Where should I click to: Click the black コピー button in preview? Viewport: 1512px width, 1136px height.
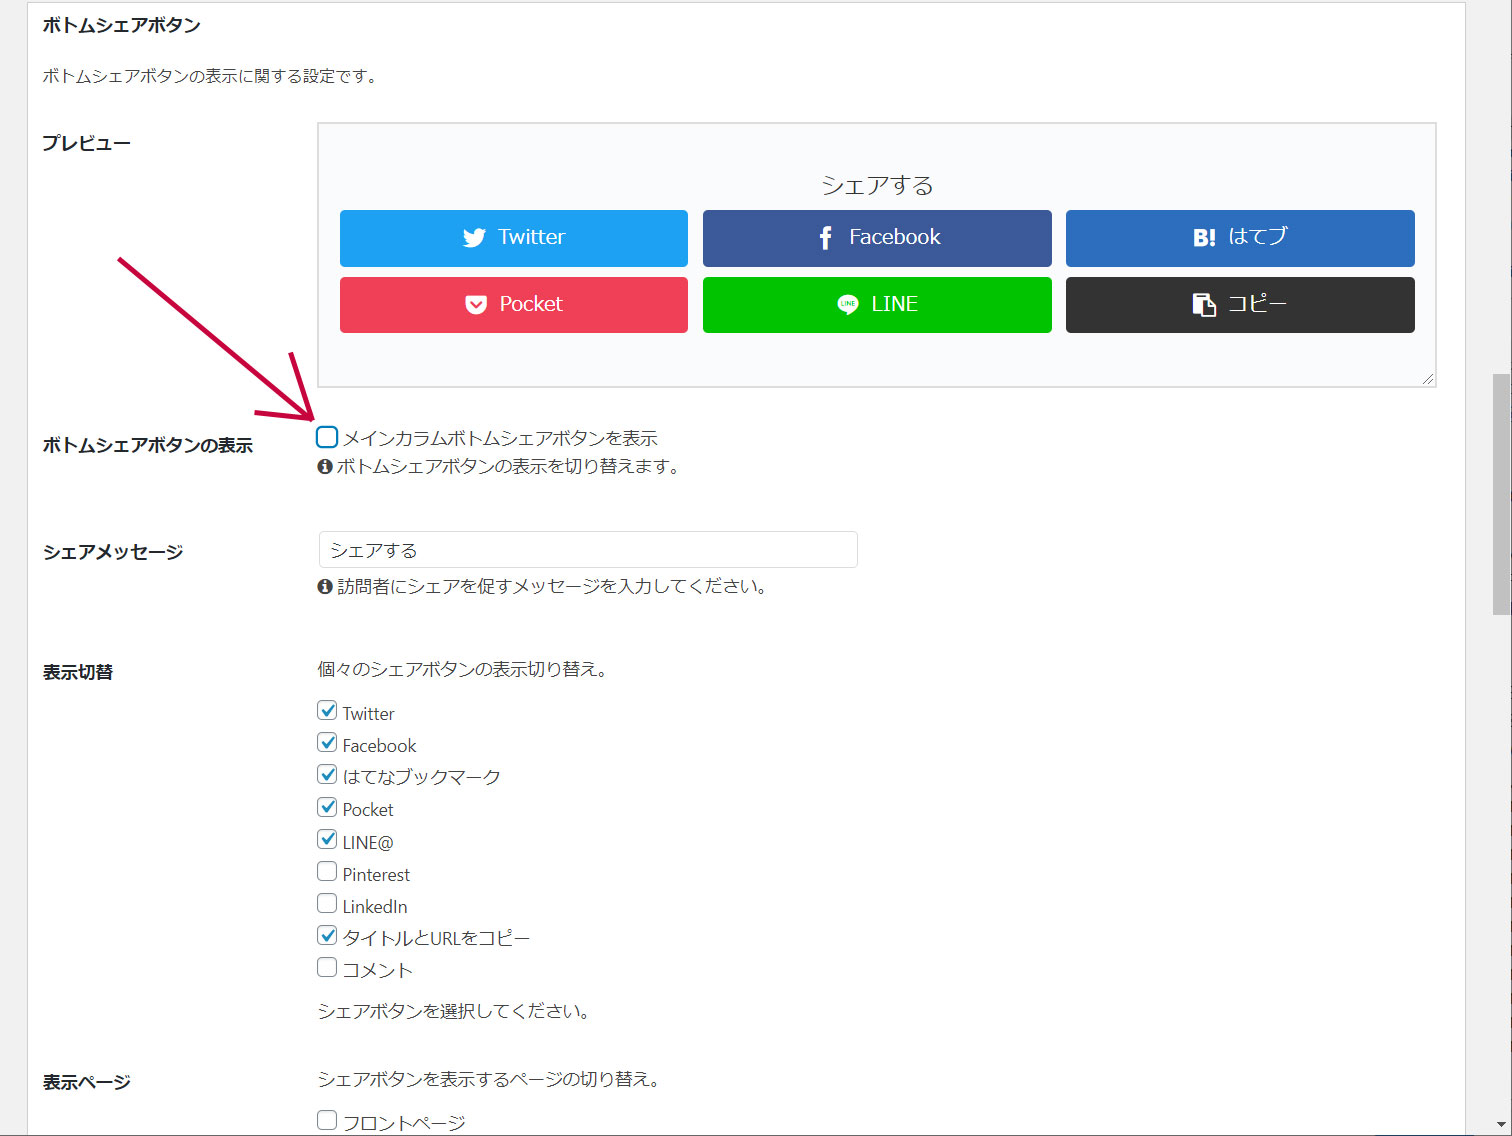click(x=1240, y=305)
